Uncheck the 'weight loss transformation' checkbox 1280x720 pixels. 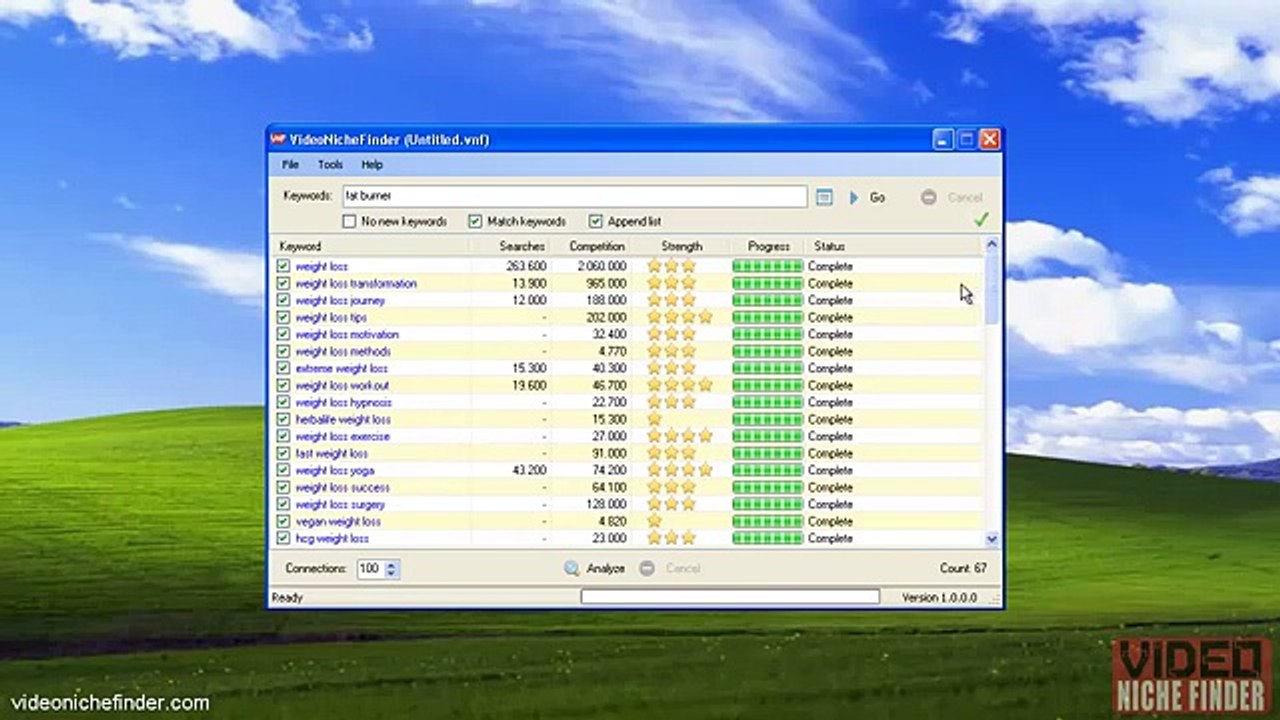click(x=283, y=283)
